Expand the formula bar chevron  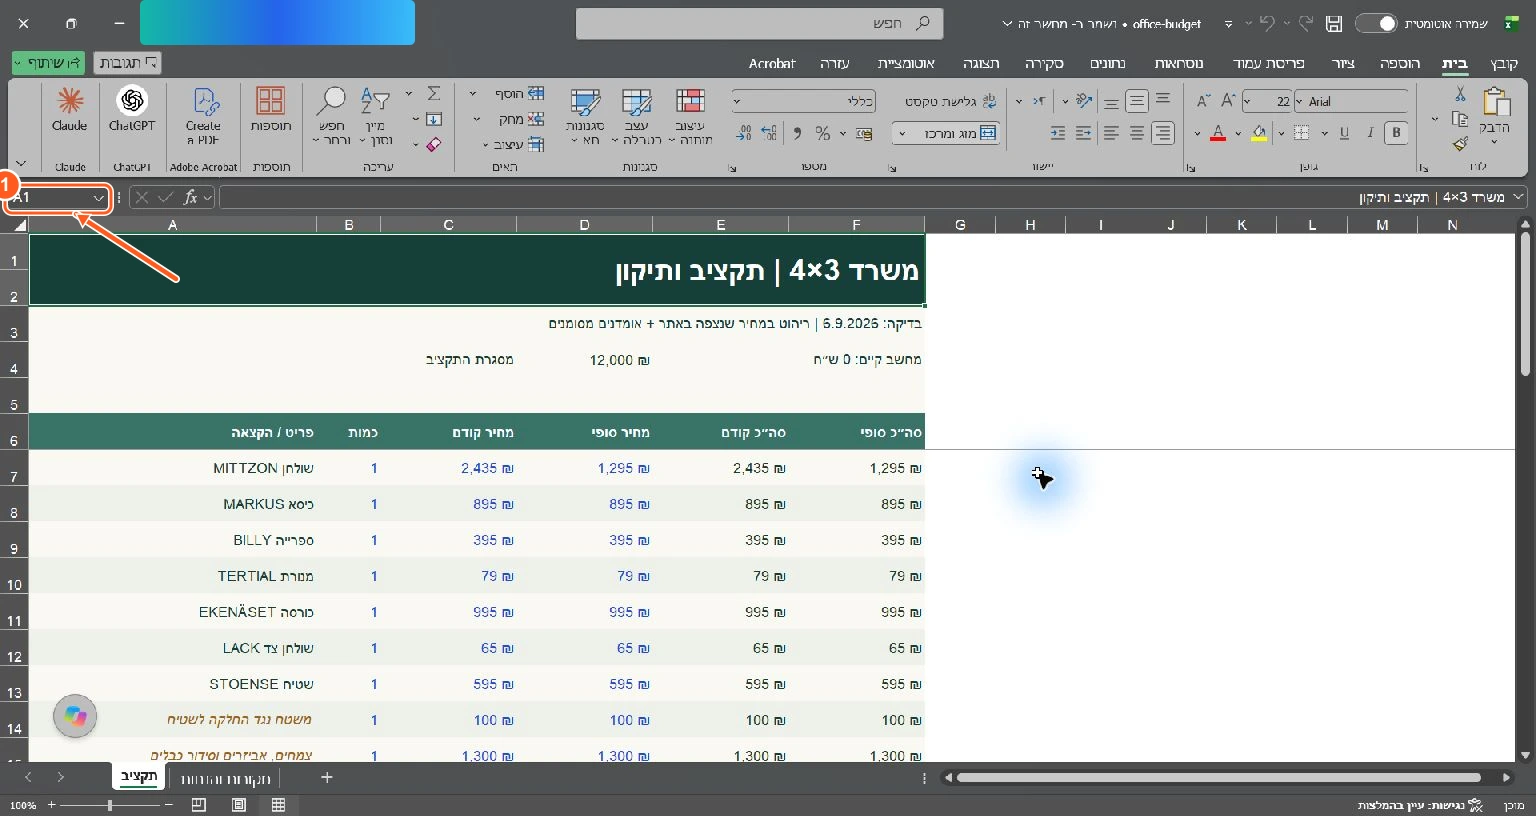1519,197
